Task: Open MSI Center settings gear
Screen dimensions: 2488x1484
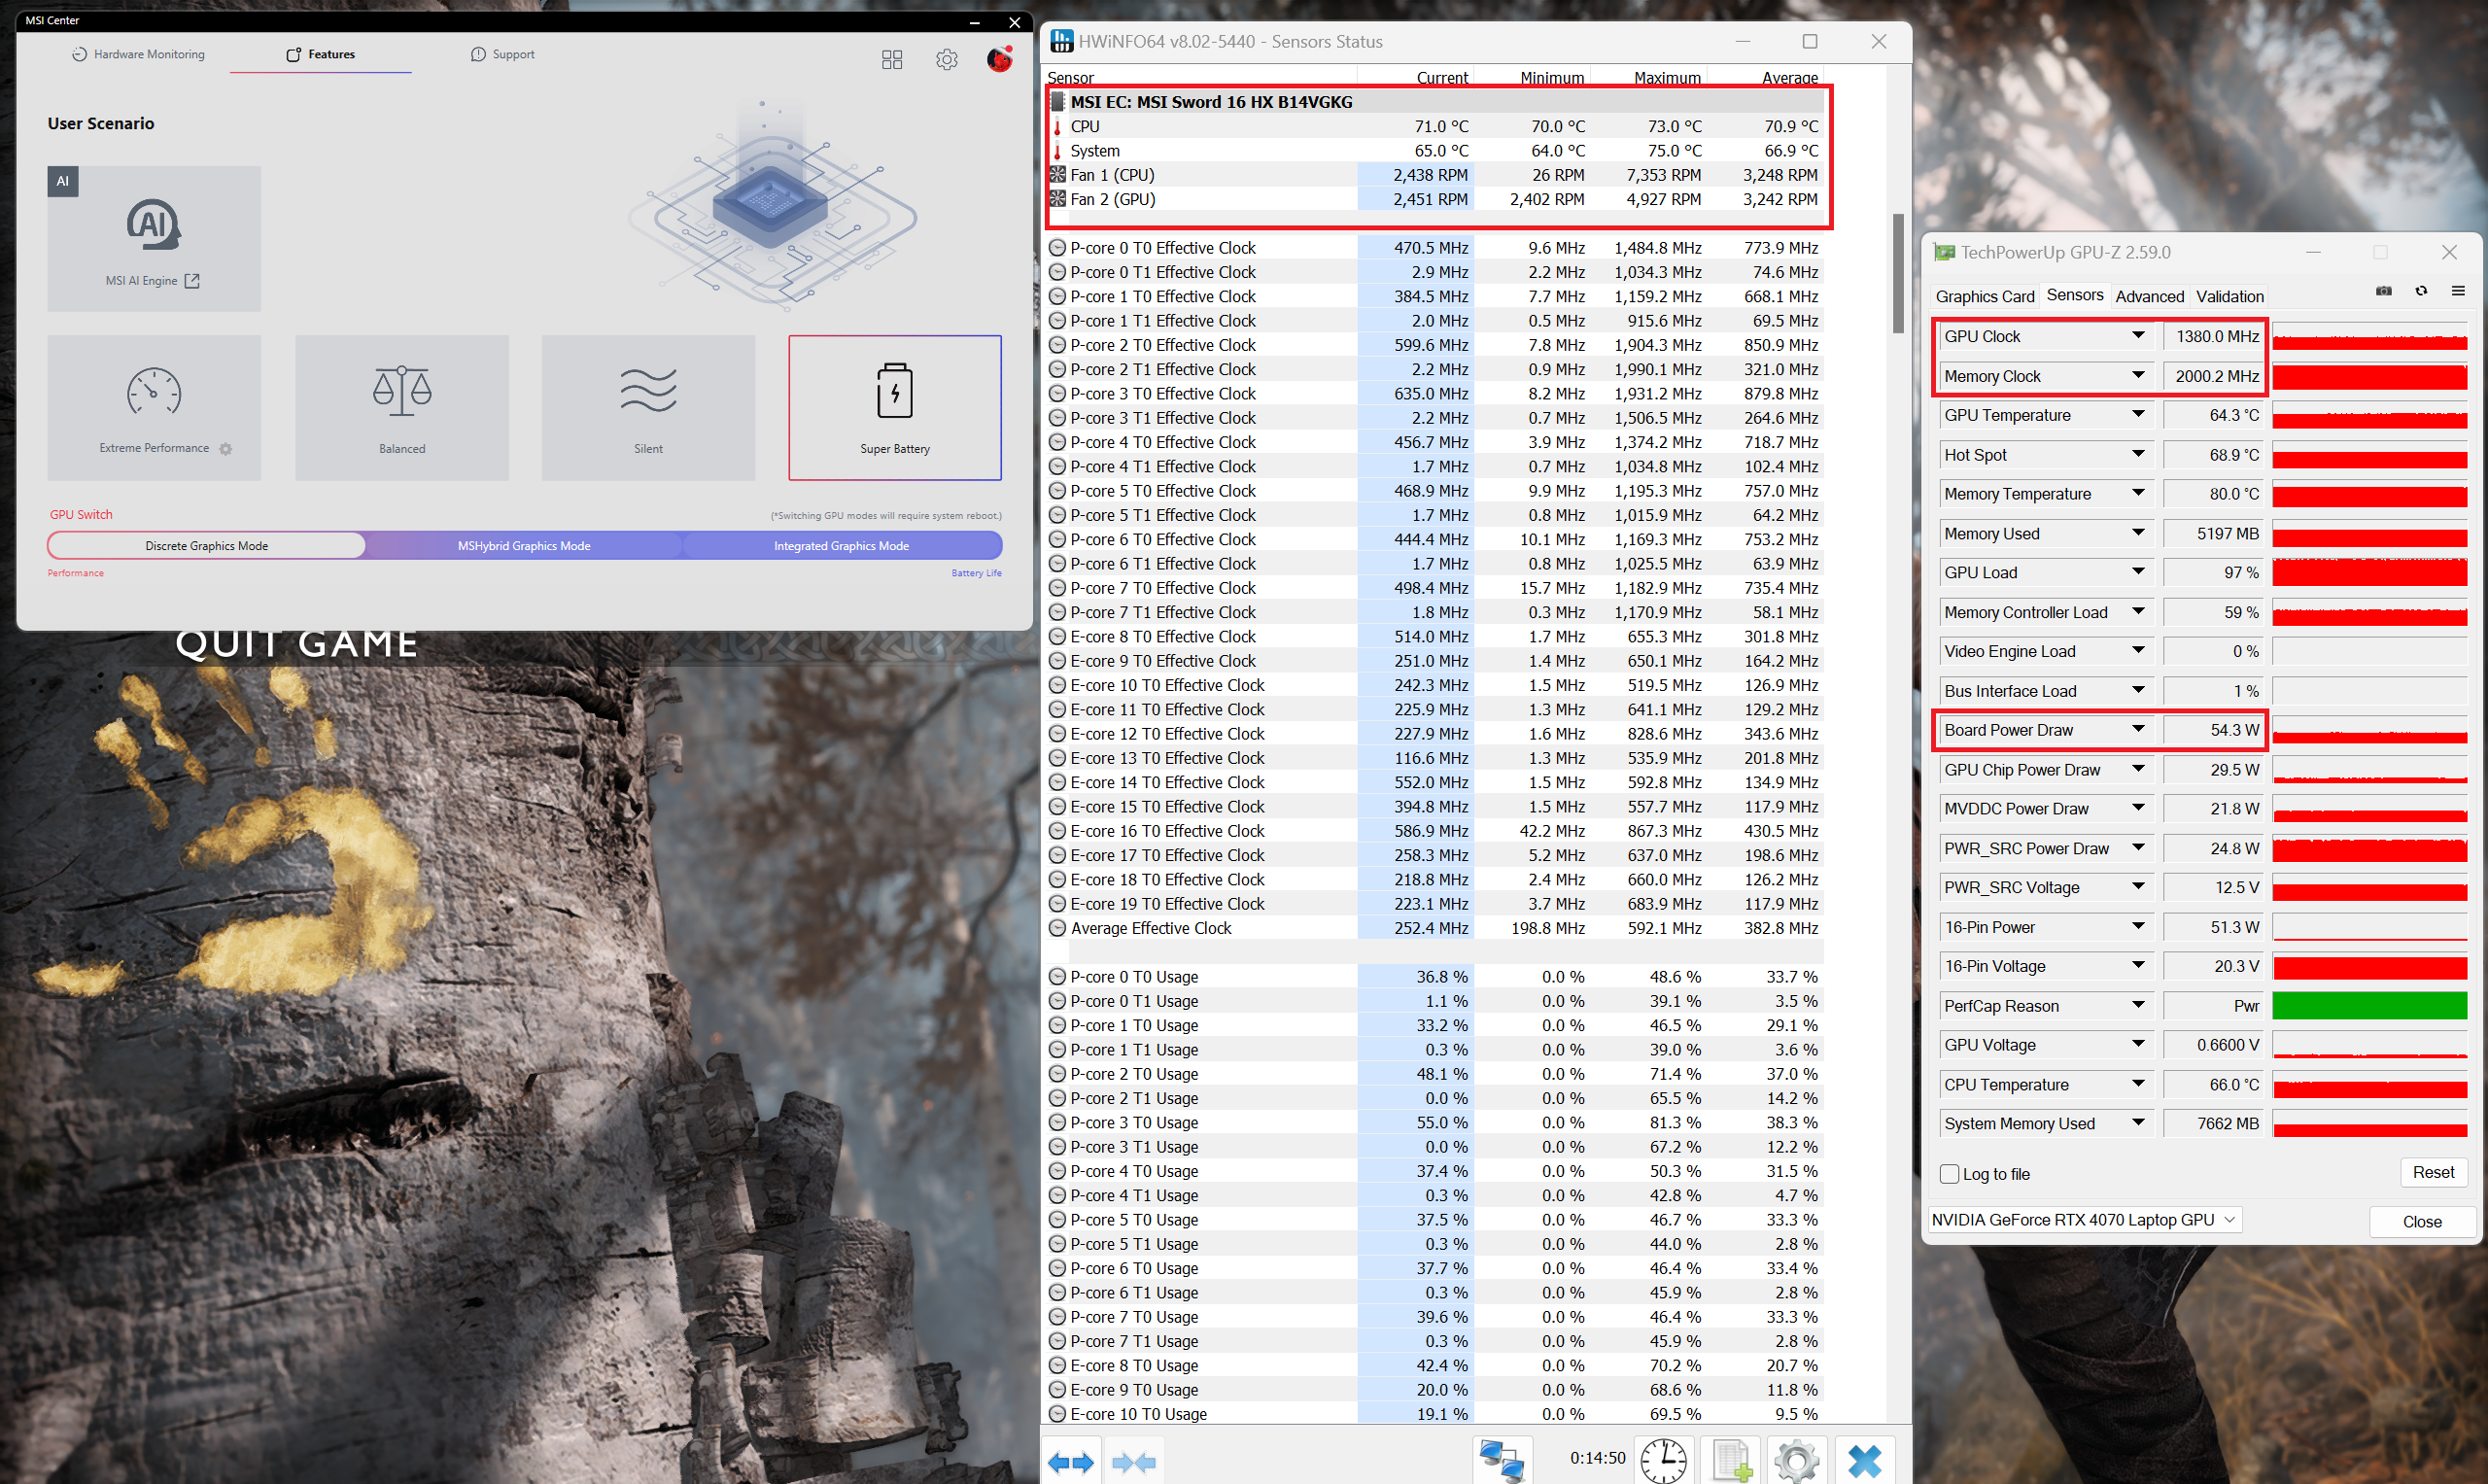Action: click(x=946, y=60)
